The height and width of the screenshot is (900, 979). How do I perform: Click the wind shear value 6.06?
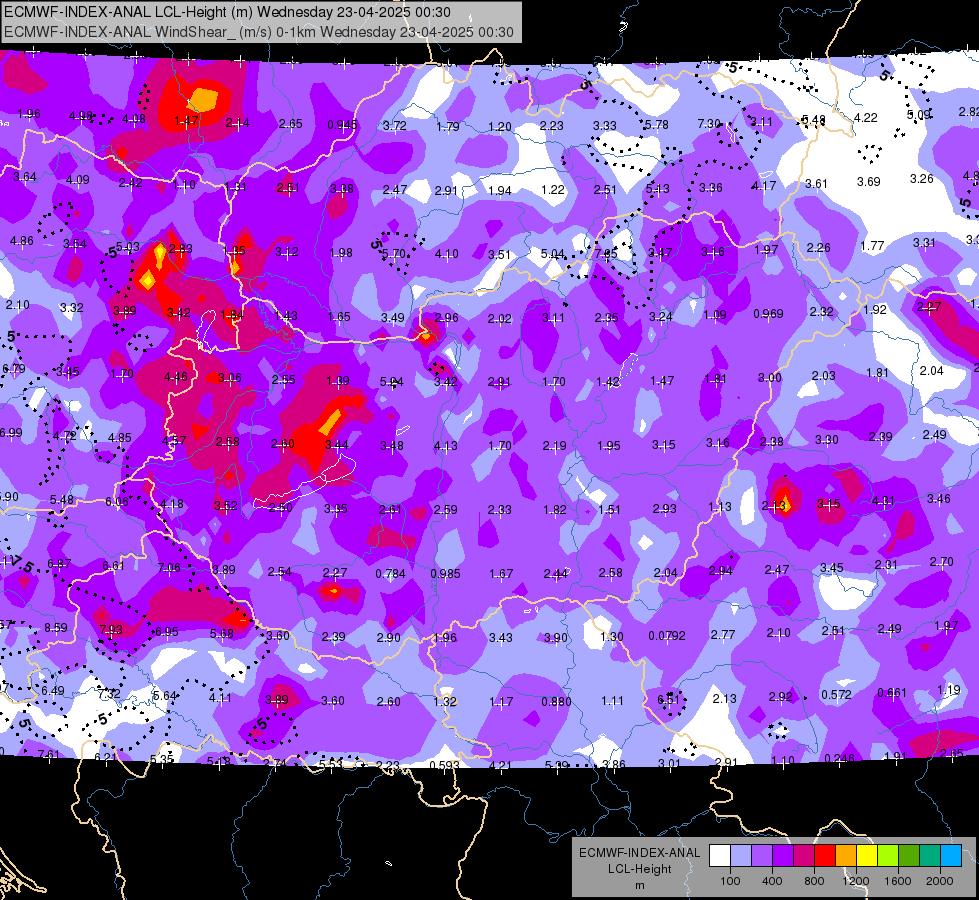(x=116, y=502)
